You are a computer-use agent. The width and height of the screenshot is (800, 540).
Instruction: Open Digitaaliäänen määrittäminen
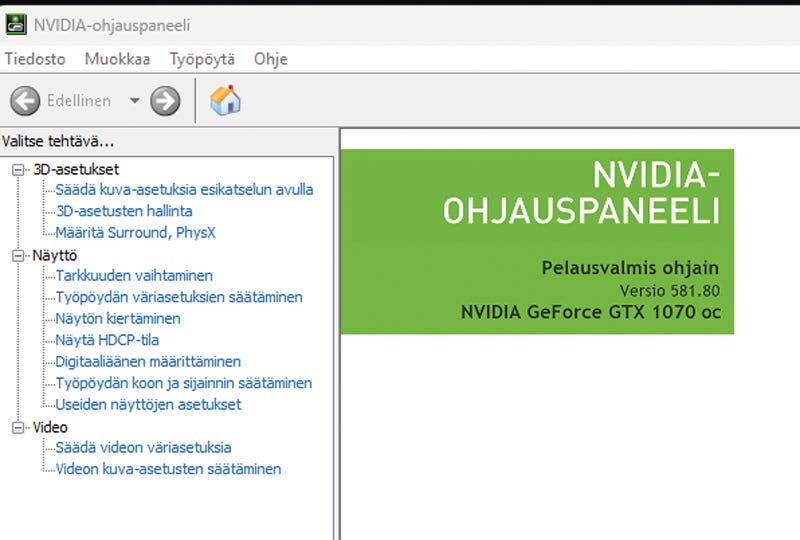click(148, 361)
